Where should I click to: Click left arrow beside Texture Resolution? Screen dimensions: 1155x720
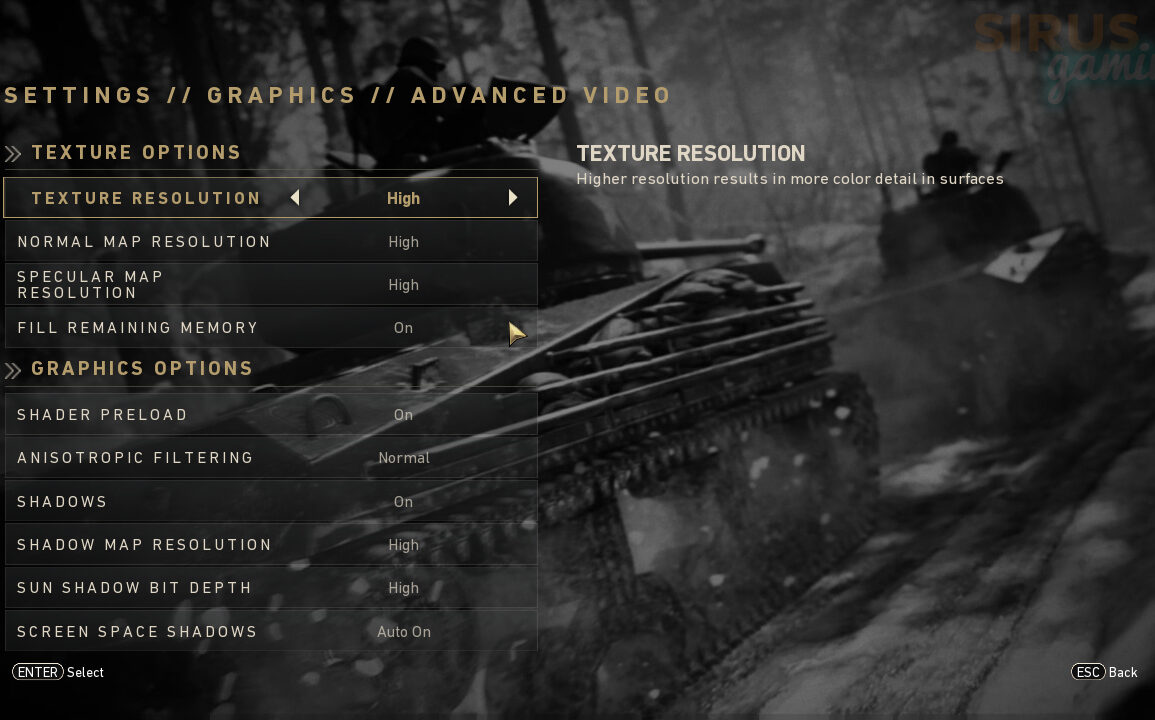point(295,198)
